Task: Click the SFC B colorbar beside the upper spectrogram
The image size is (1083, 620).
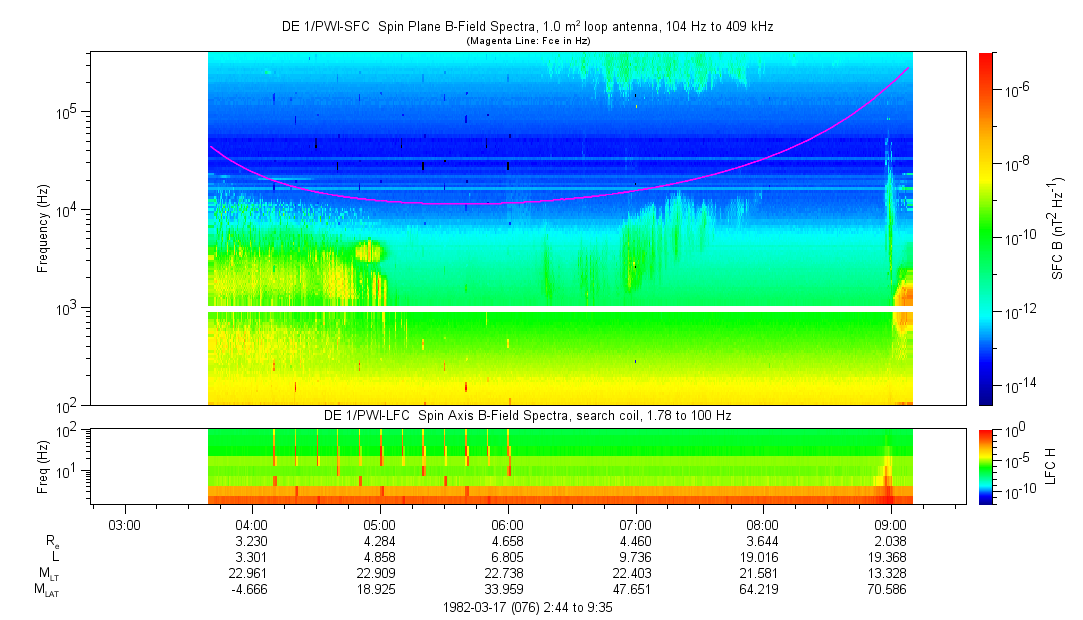Action: (985, 228)
